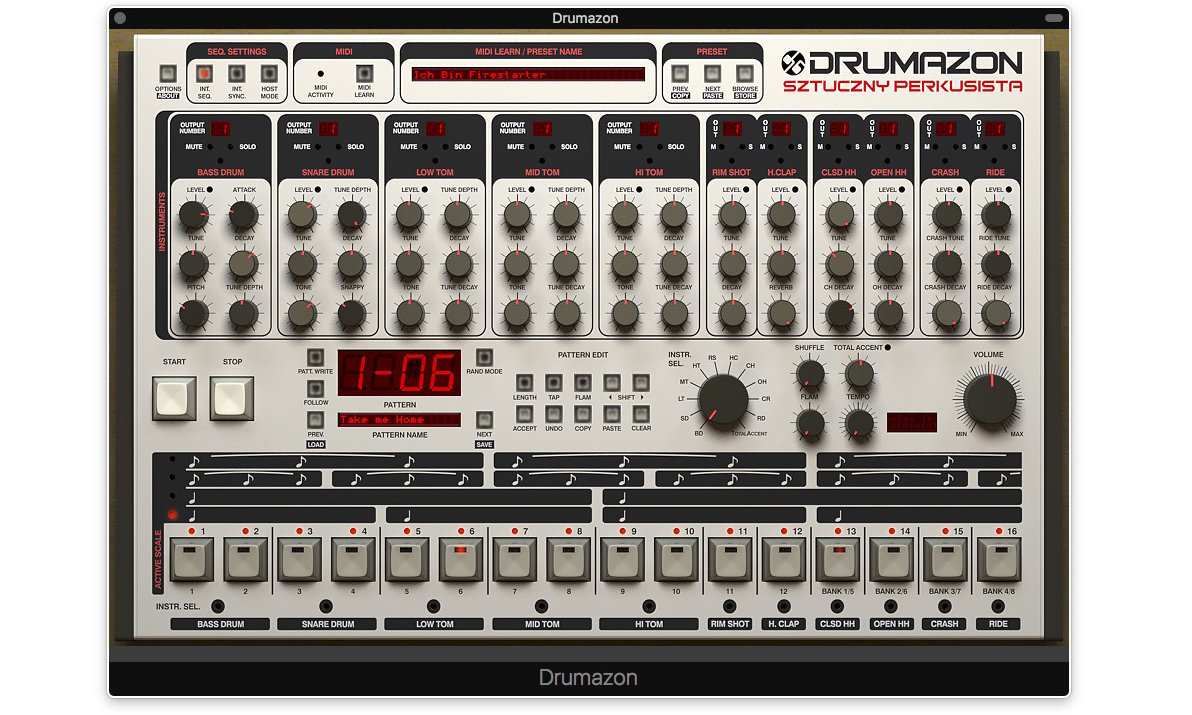1192x715 pixels.
Task: Select Snare Drum via bottom Instr. Sel. button
Action: [326, 606]
